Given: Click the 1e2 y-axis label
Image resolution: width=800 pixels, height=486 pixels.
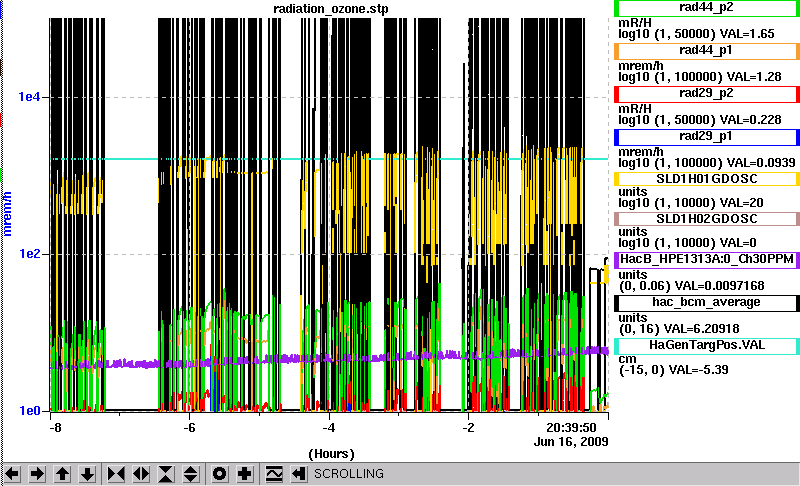Looking at the screenshot, I should pyautogui.click(x=29, y=253).
